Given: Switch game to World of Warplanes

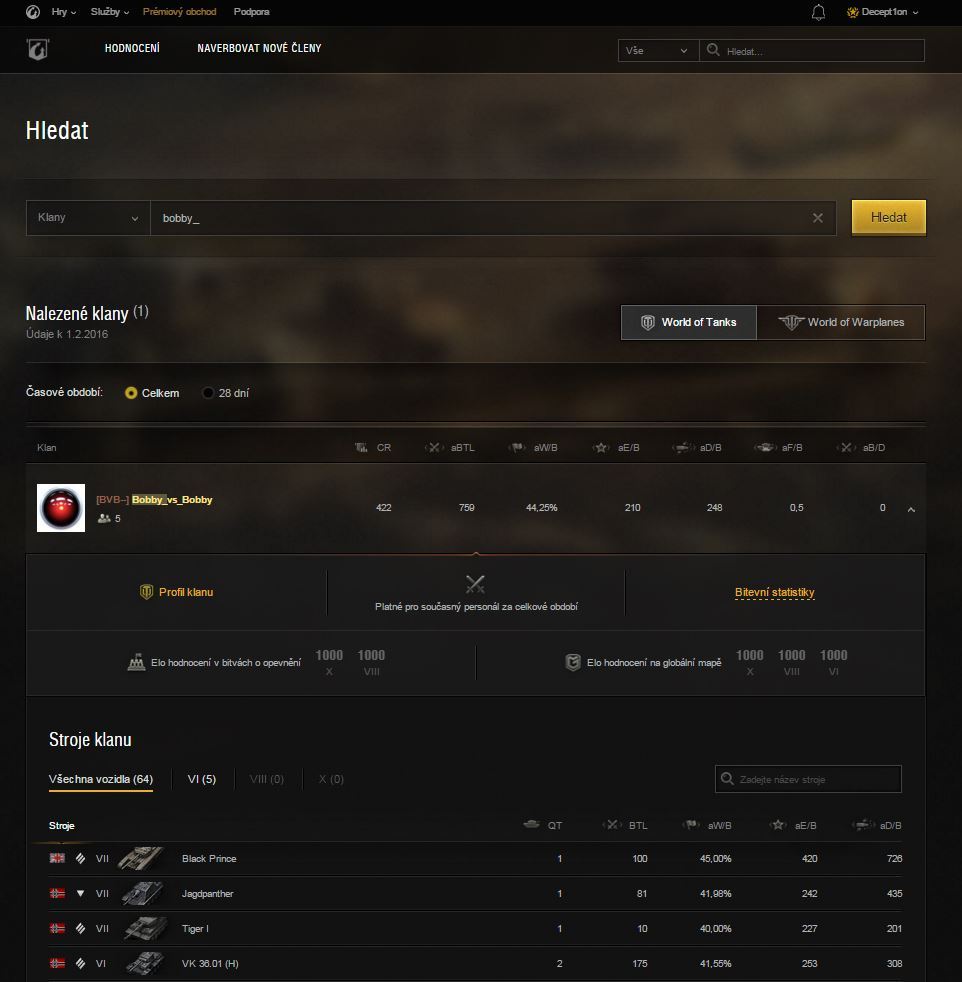Looking at the screenshot, I should 840,323.
